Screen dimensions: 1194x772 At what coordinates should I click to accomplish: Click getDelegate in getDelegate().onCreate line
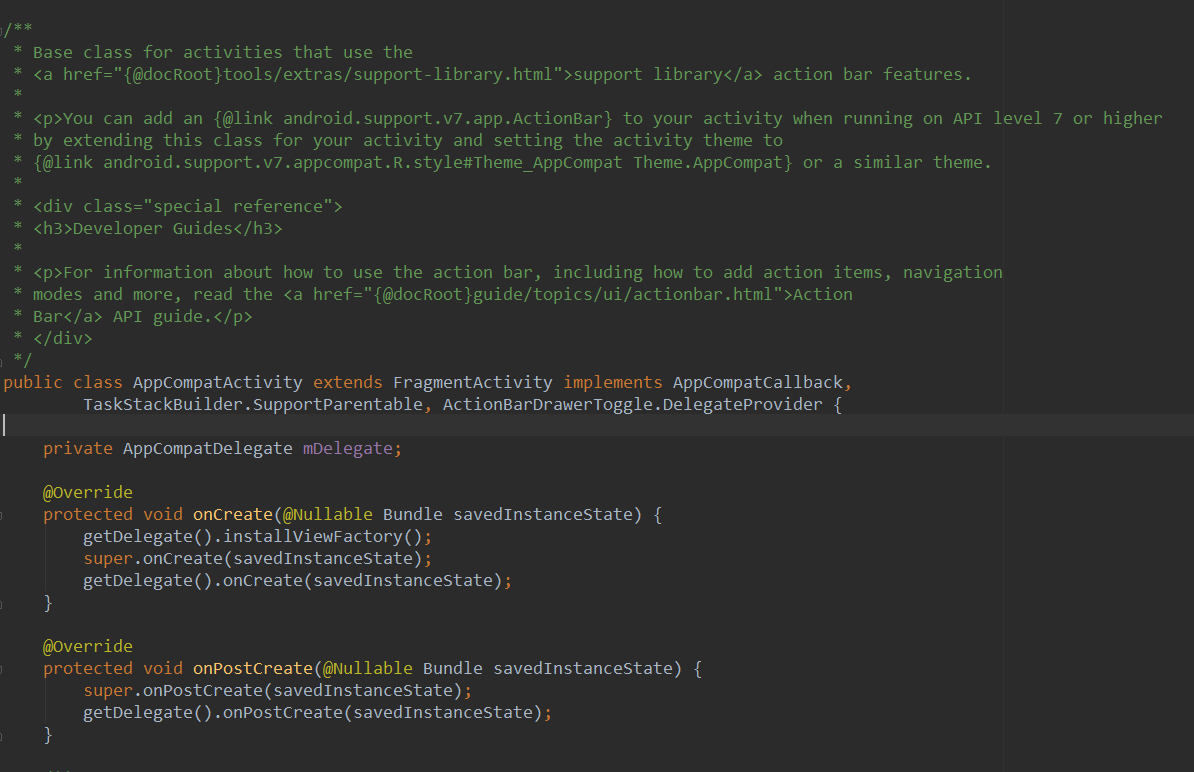pos(138,581)
